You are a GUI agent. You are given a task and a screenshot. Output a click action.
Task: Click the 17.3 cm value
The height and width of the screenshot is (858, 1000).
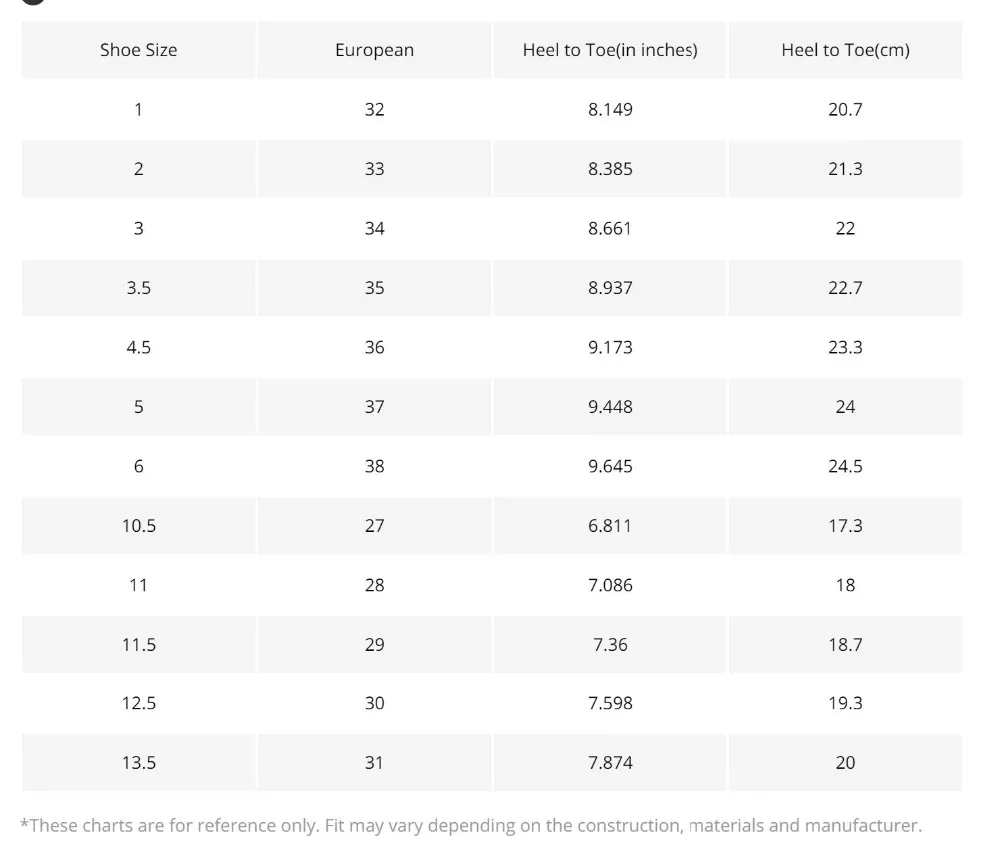tap(845, 526)
